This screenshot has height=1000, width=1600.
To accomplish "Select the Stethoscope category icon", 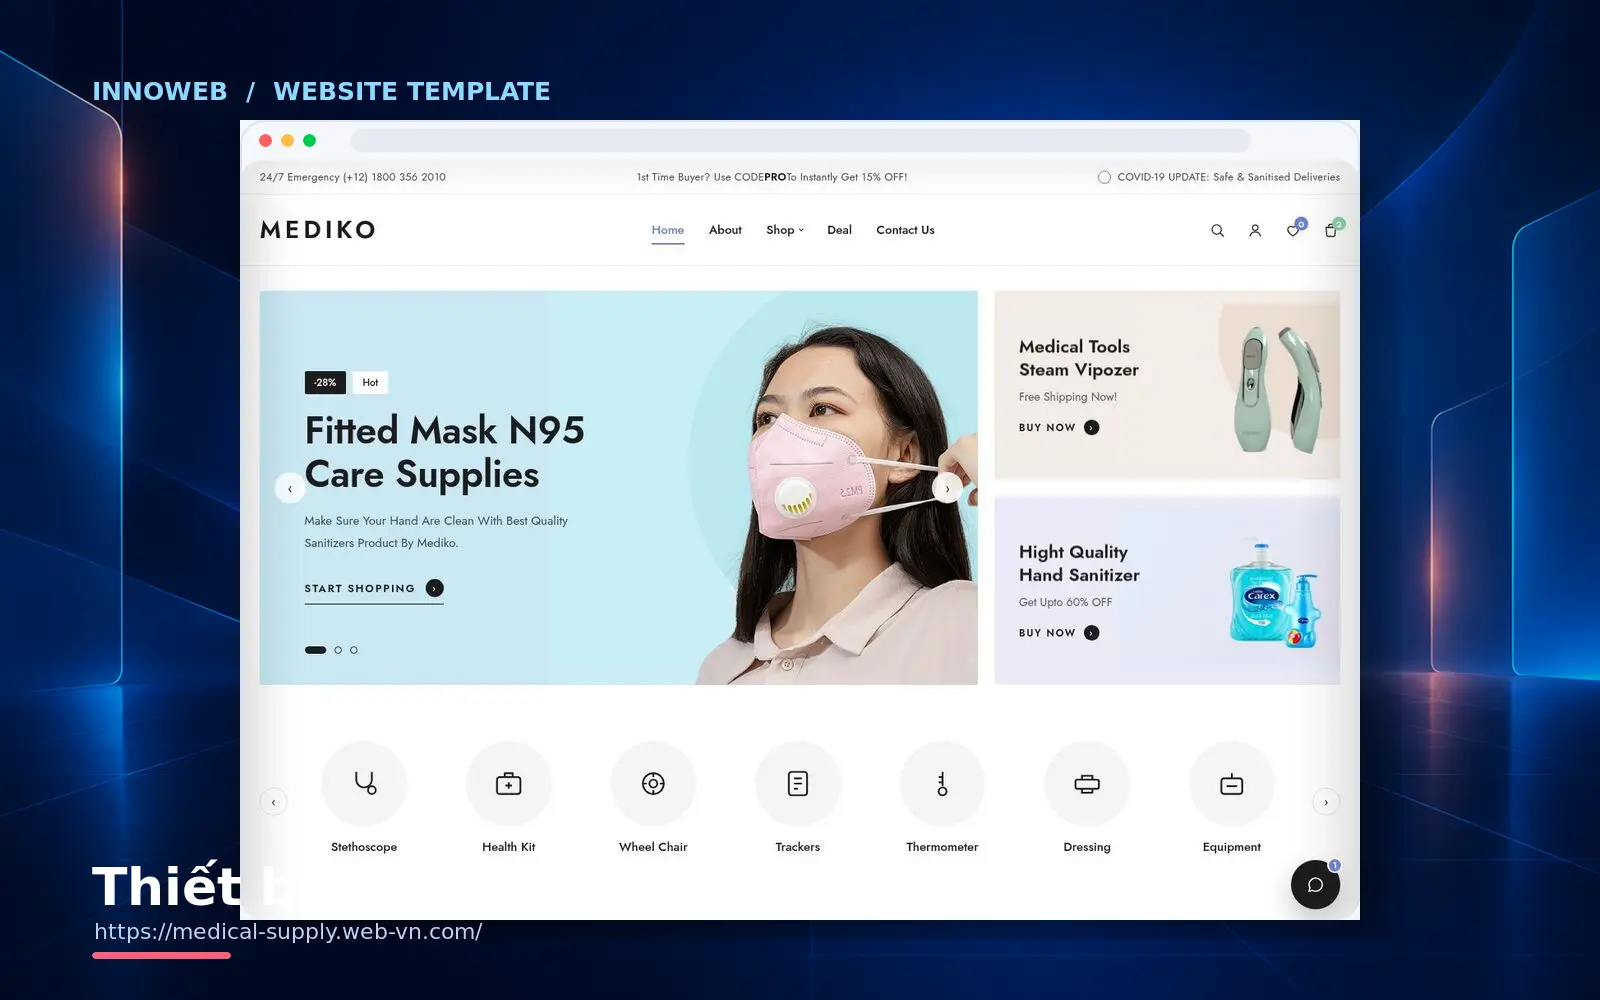I will 364,783.
